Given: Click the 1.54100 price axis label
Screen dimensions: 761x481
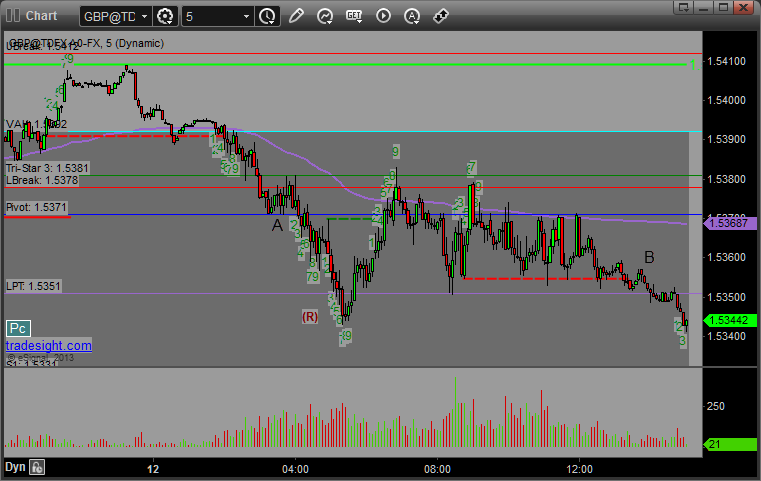Looking at the screenshot, I should pyautogui.click(x=727, y=61).
